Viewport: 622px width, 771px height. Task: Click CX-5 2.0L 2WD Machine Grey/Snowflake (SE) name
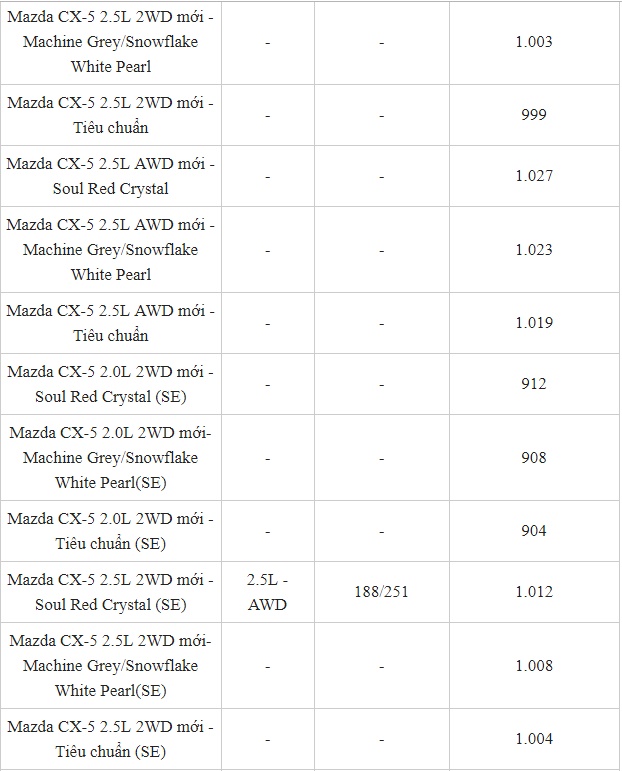tap(110, 458)
